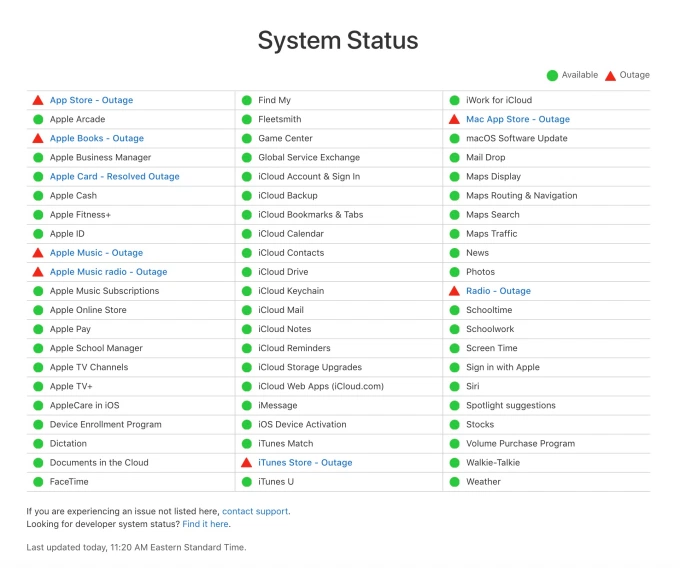This screenshot has height=568, width=680.
Task: Open the App Store - Outage details
Action: click(x=91, y=100)
